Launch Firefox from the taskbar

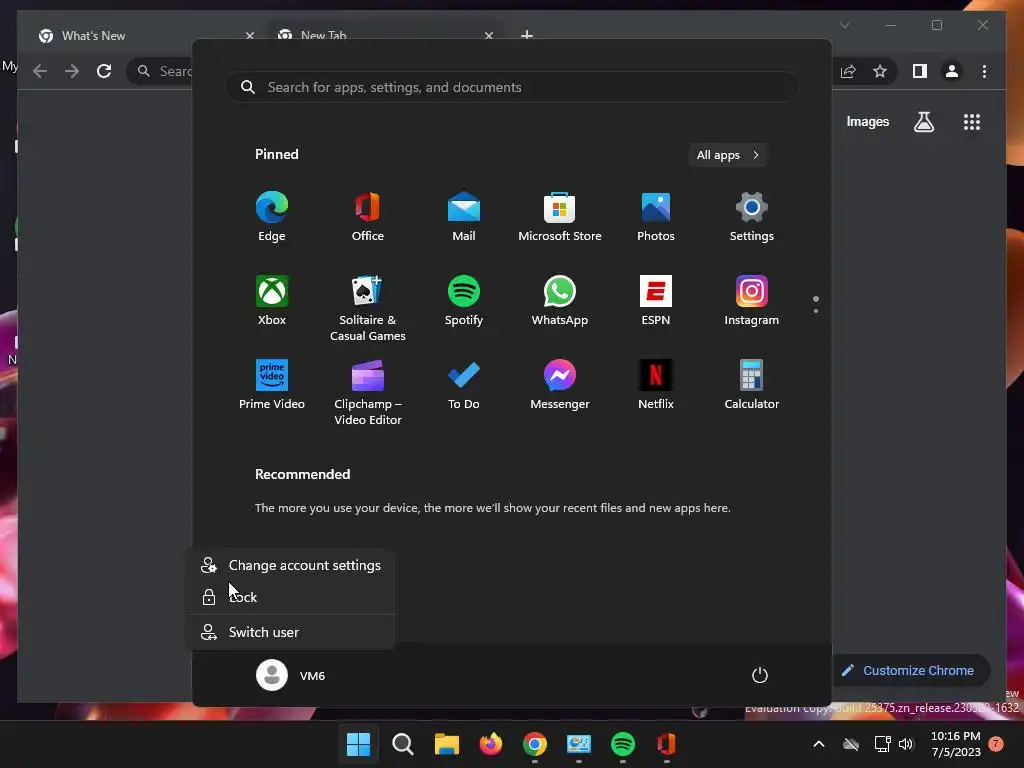pos(490,744)
